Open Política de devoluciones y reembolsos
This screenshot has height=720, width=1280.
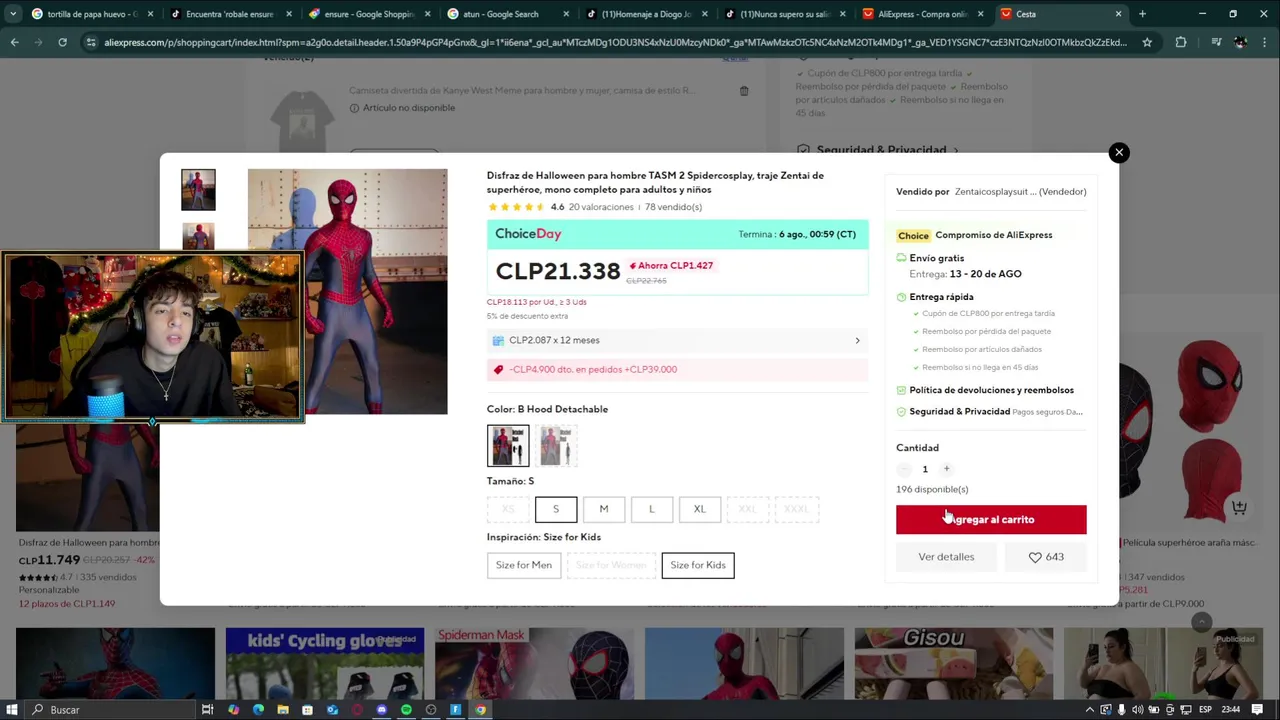991,390
